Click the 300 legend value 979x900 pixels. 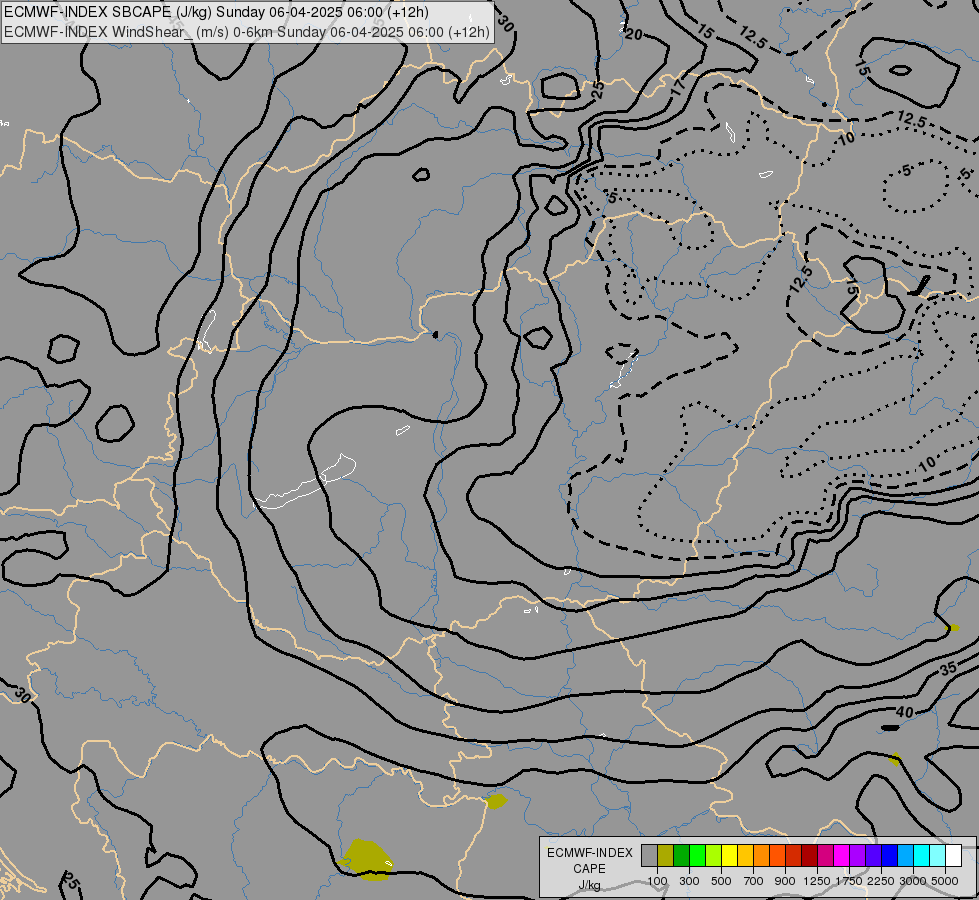(x=689, y=881)
